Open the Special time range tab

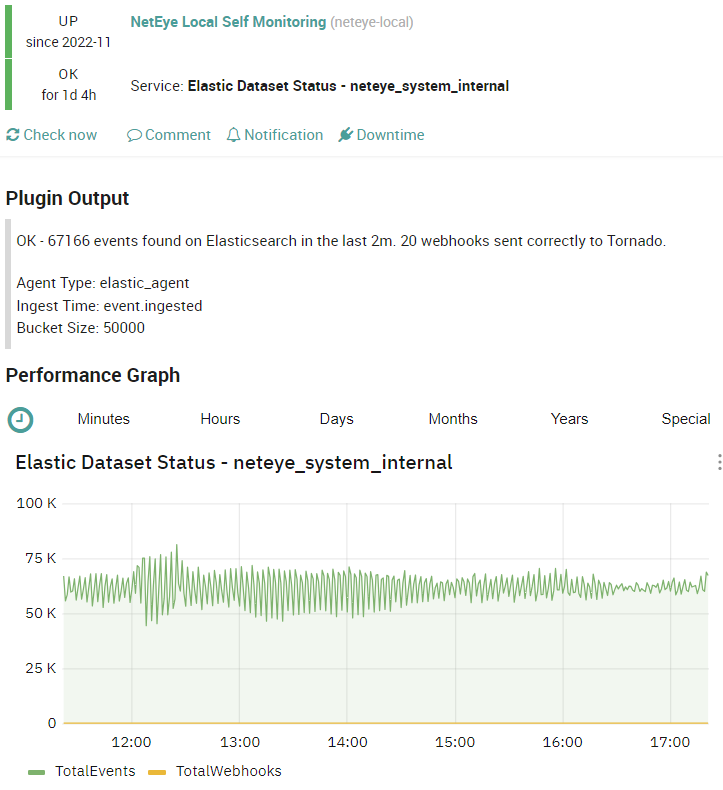tap(686, 419)
